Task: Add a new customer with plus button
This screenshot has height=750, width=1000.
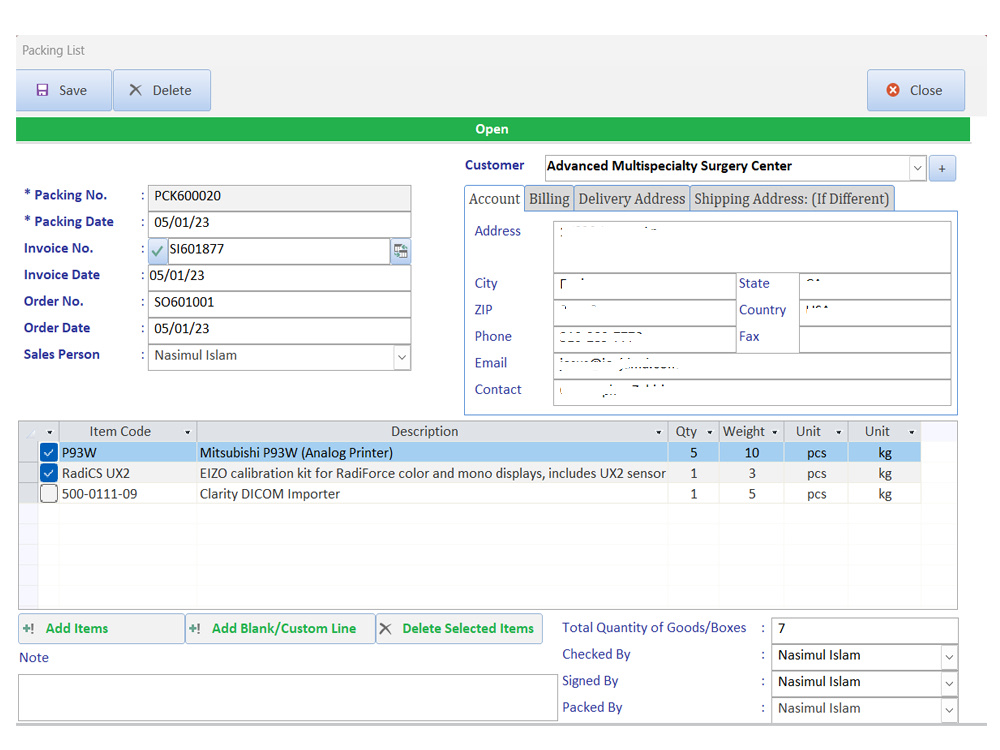Action: (x=942, y=169)
